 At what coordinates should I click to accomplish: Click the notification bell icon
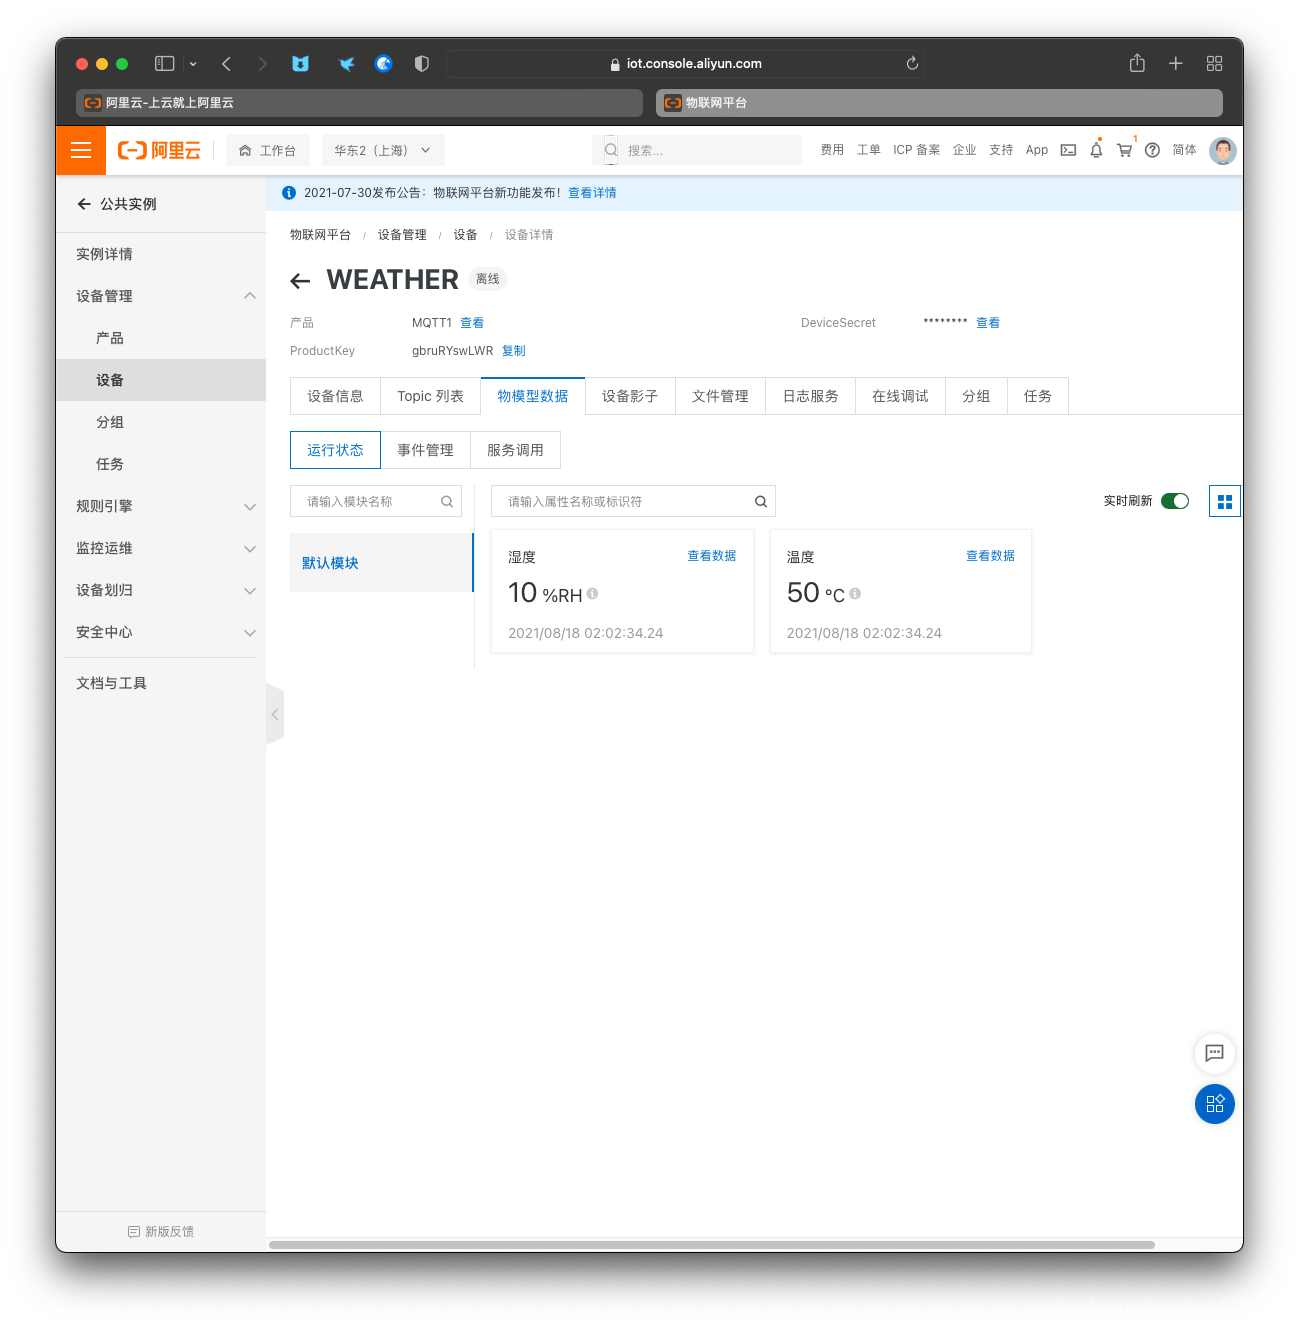point(1096,150)
